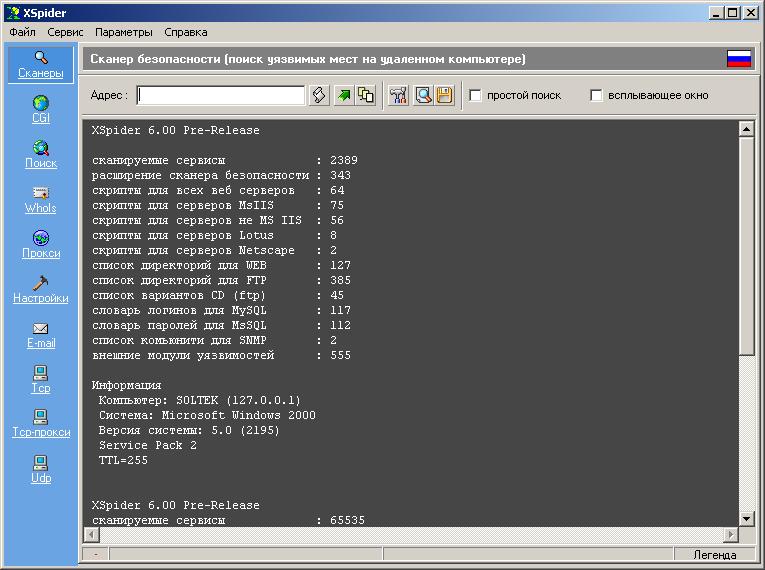Click the Russian flag language icon

click(739, 59)
